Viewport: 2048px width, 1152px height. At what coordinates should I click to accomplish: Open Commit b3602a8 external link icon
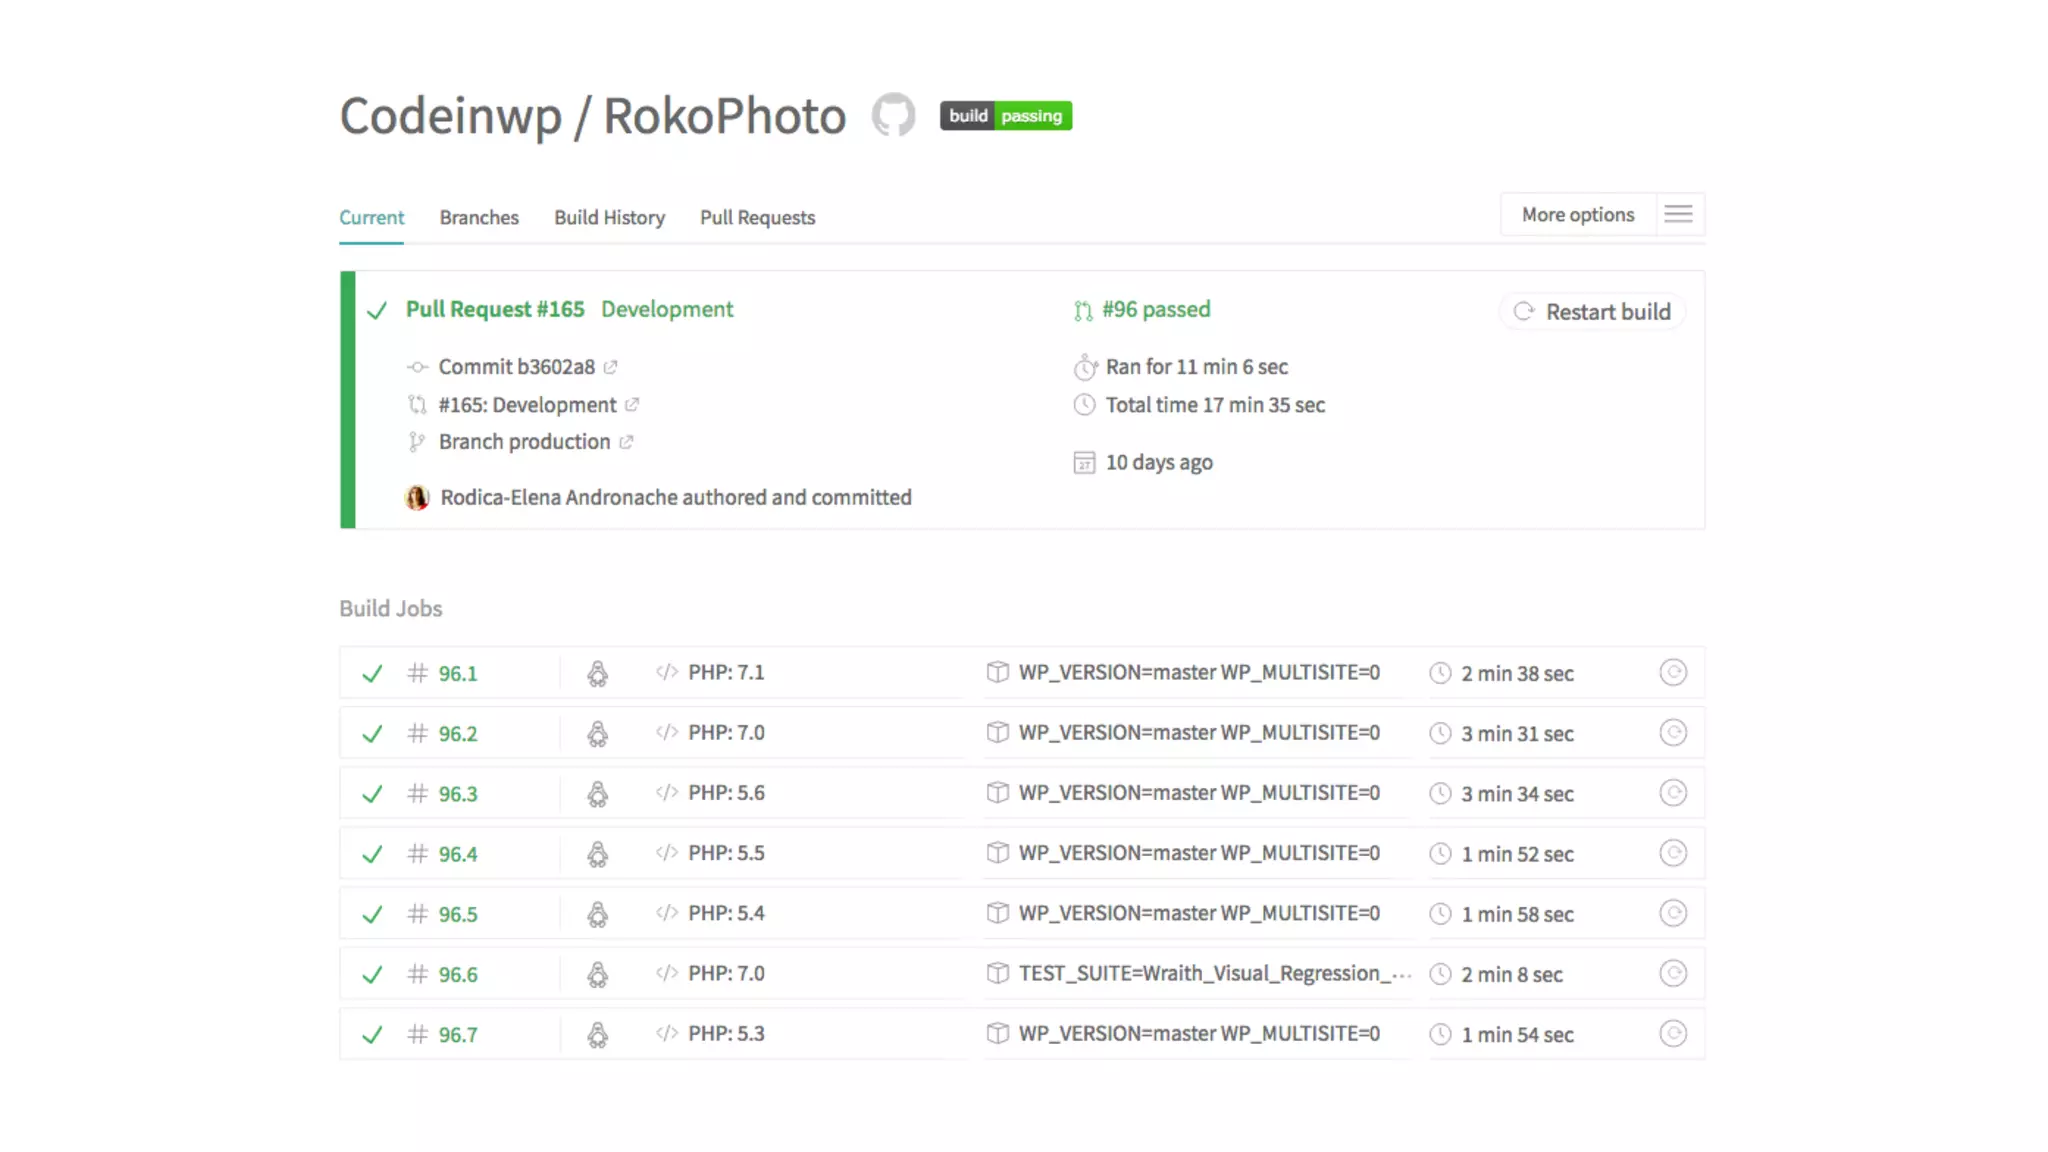click(611, 367)
